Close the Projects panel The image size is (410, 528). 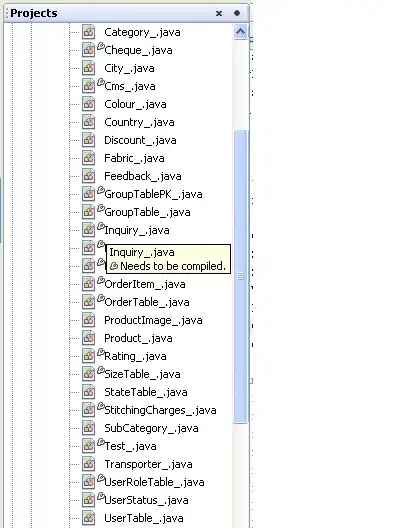click(x=219, y=13)
